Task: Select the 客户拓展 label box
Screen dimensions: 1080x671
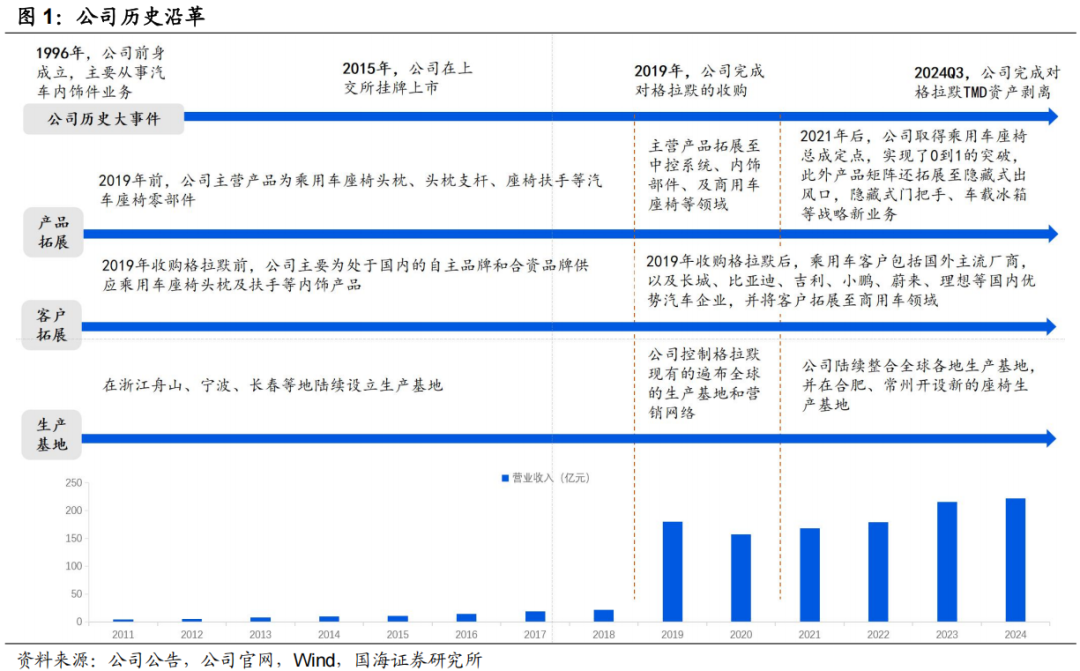Action: click(52, 325)
